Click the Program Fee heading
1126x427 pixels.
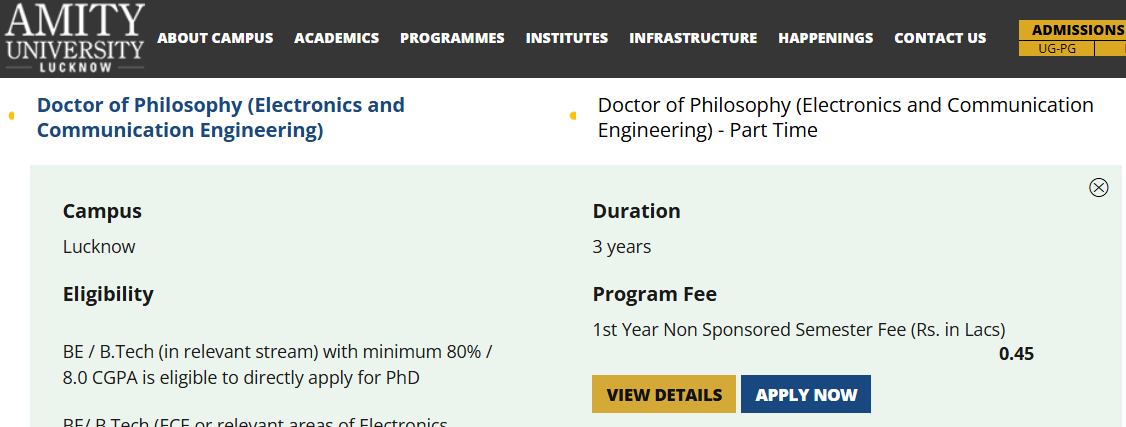[654, 294]
